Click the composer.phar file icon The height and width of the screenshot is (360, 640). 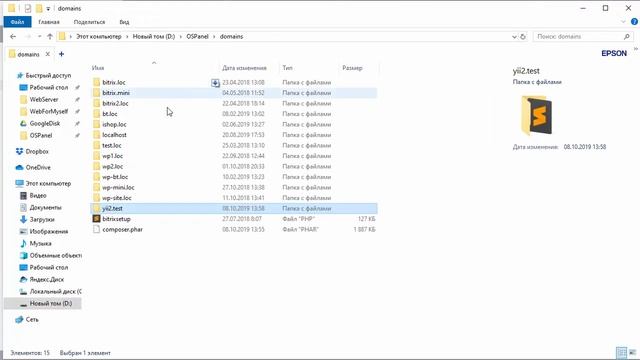point(96,229)
